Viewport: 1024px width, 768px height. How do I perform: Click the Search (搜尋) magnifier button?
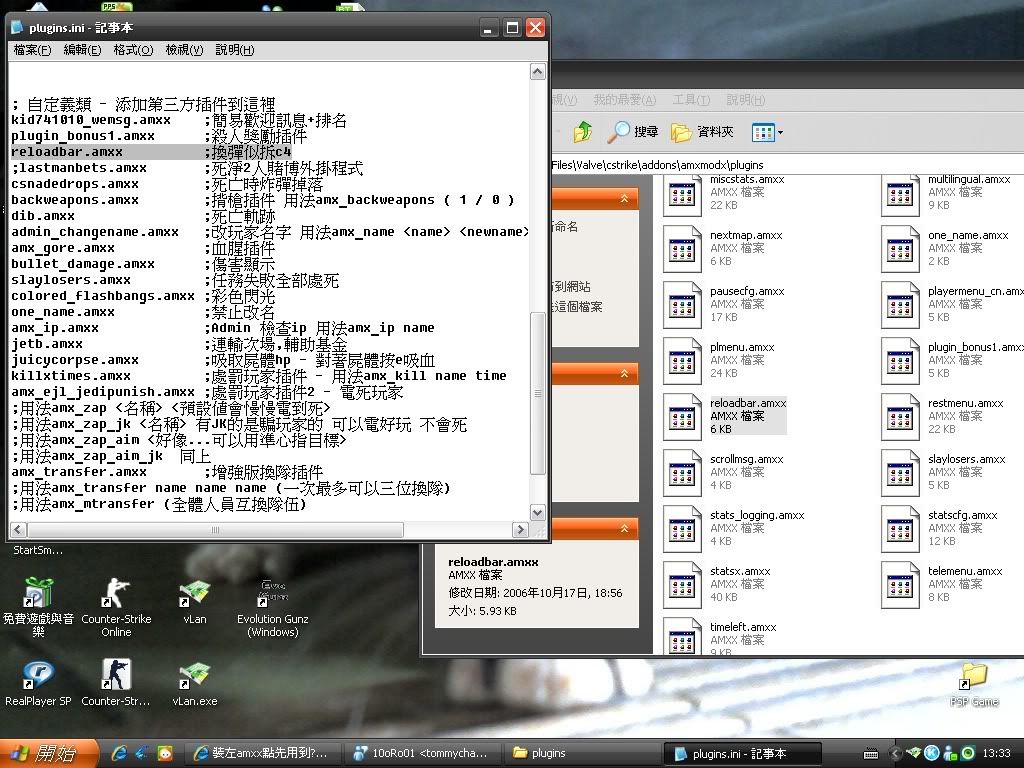(x=634, y=132)
